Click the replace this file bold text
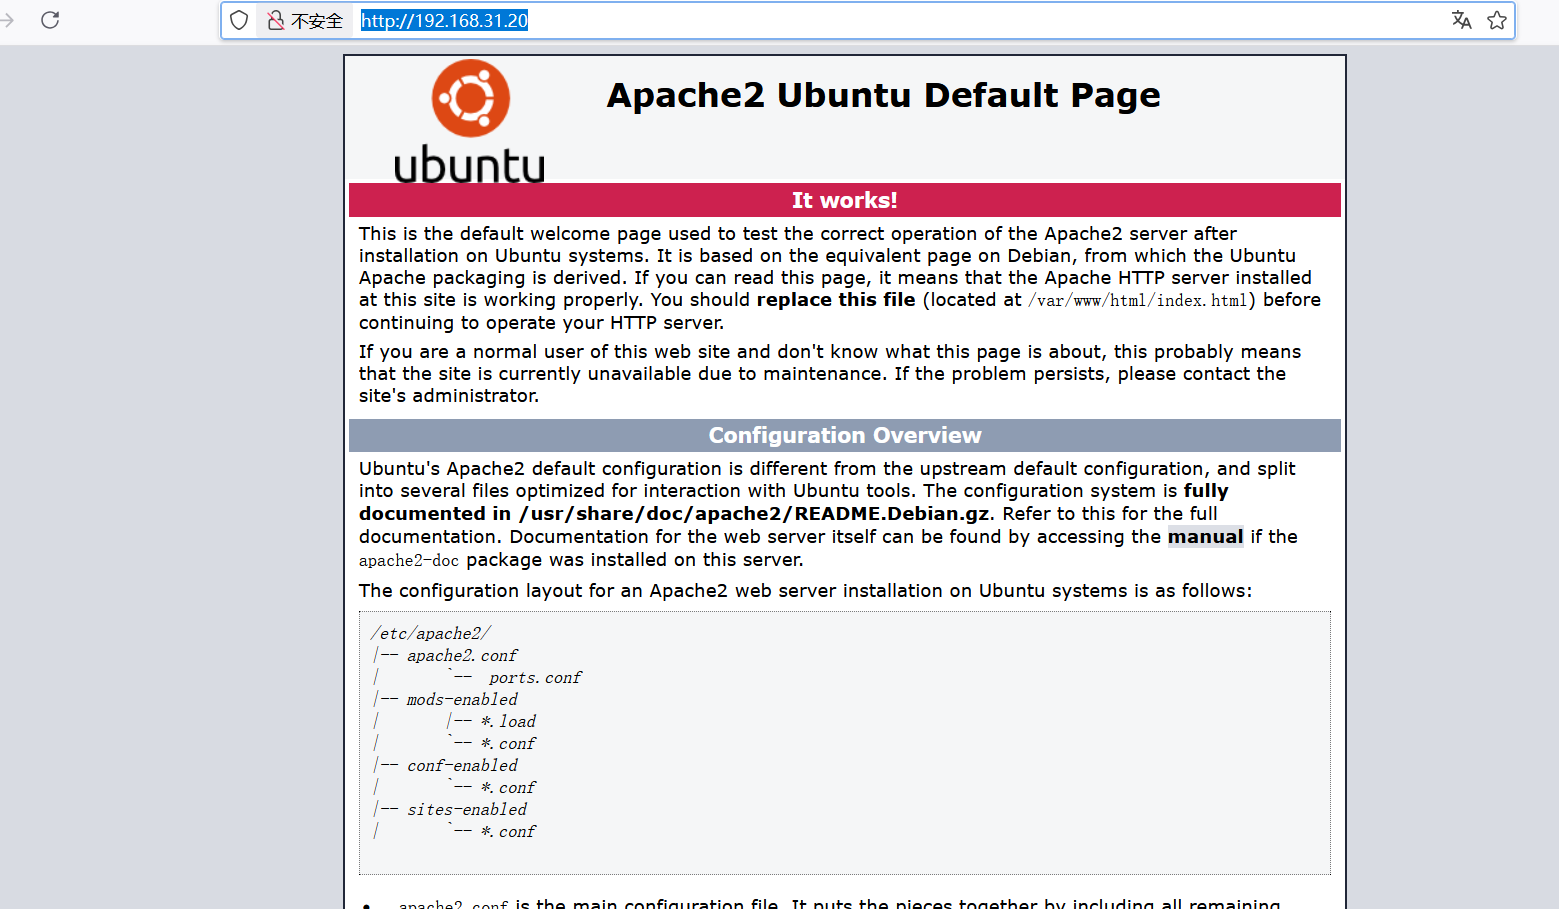 tap(836, 300)
